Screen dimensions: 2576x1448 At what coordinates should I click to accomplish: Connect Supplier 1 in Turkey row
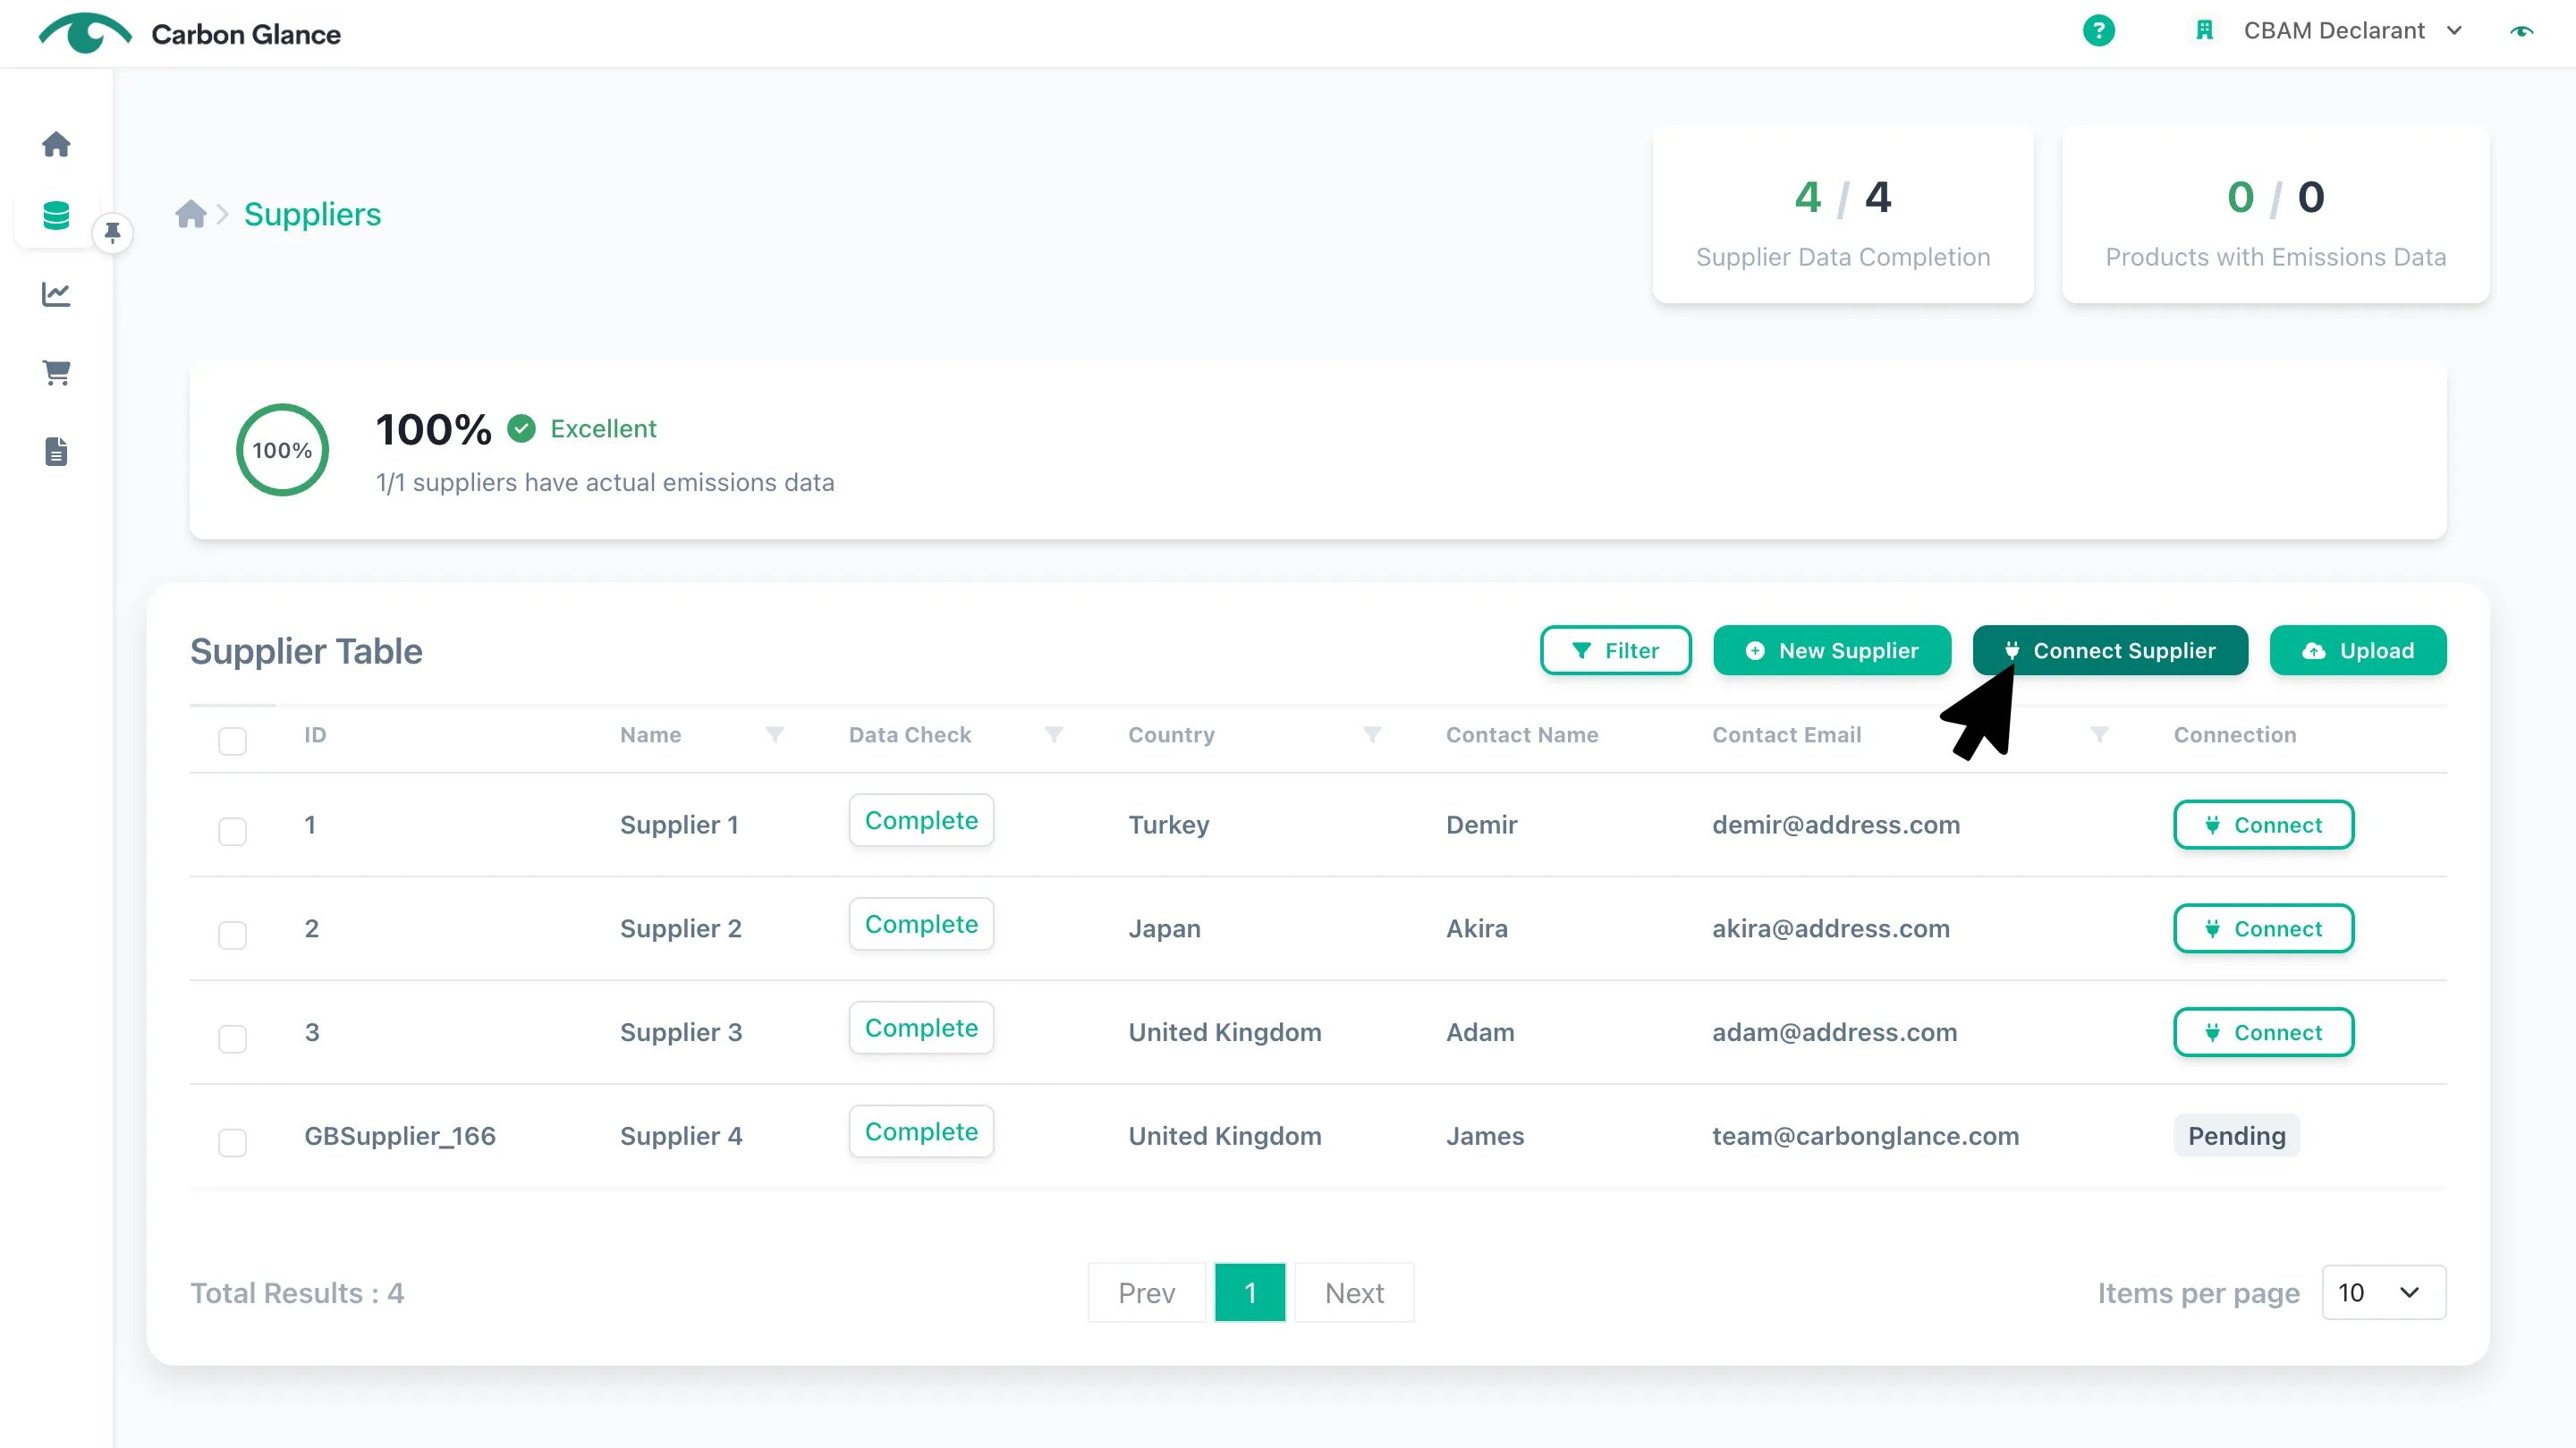2263,824
